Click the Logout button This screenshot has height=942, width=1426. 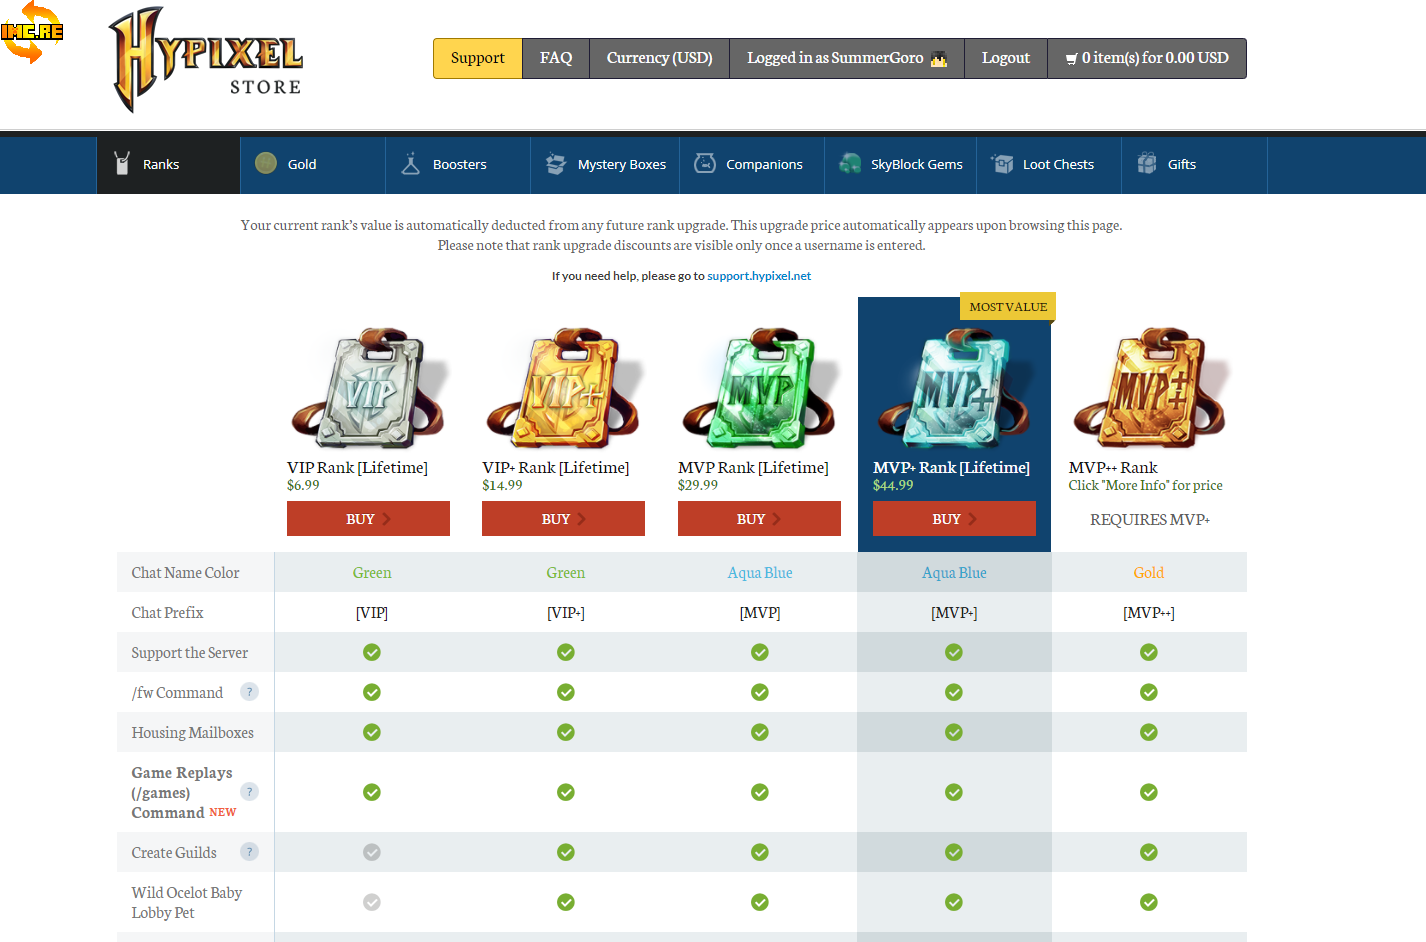click(1005, 58)
